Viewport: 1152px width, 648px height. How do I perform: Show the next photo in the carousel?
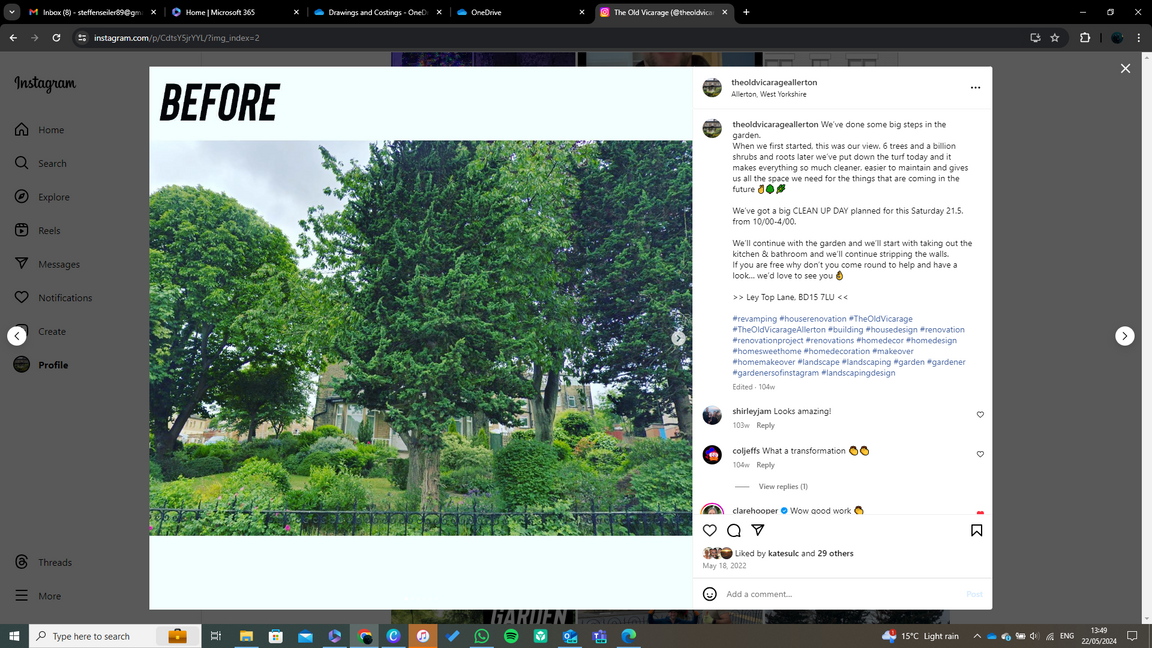point(678,338)
